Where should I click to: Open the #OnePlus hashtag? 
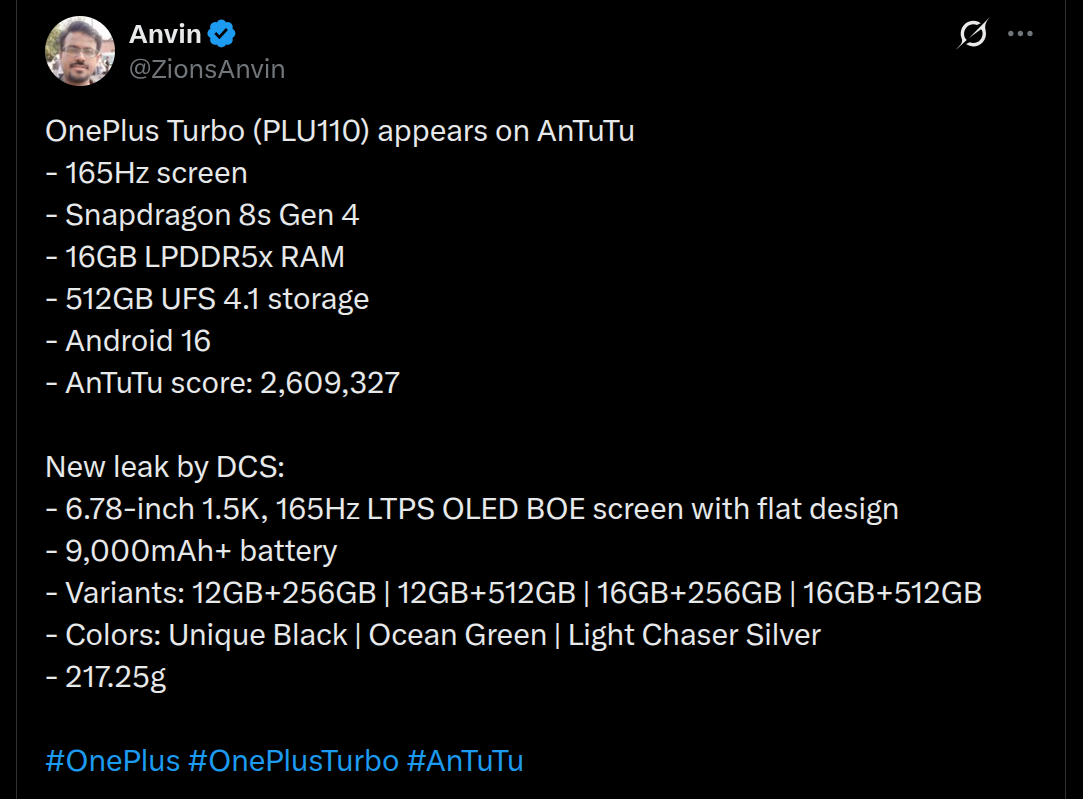point(113,760)
